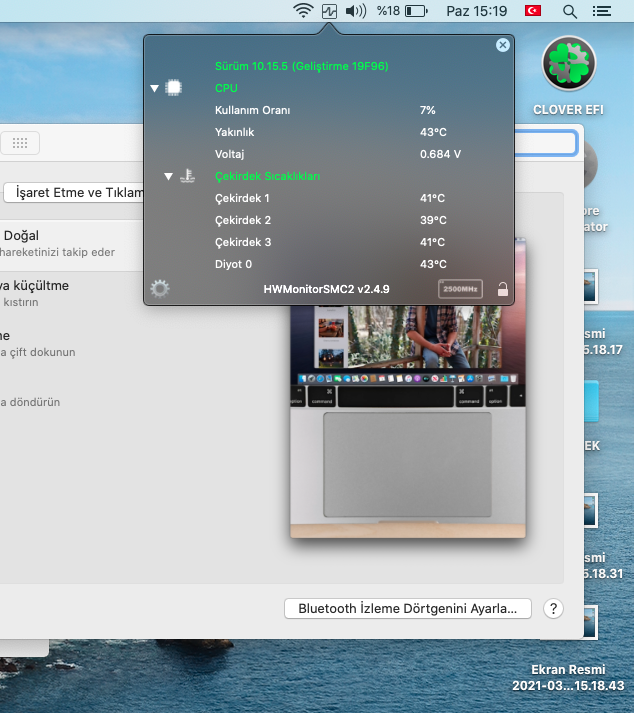Click the System Preferences search field
Viewport: 634px width, 713px height.
click(x=545, y=143)
